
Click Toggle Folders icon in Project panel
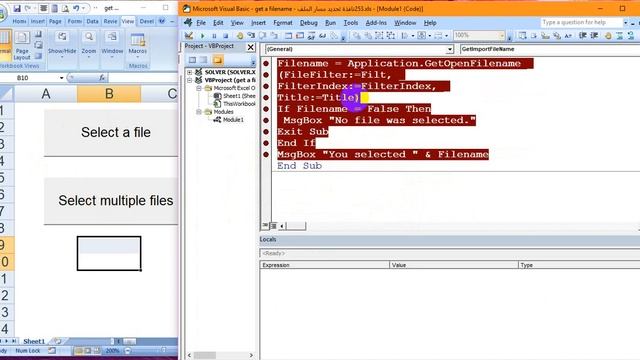pos(218,60)
